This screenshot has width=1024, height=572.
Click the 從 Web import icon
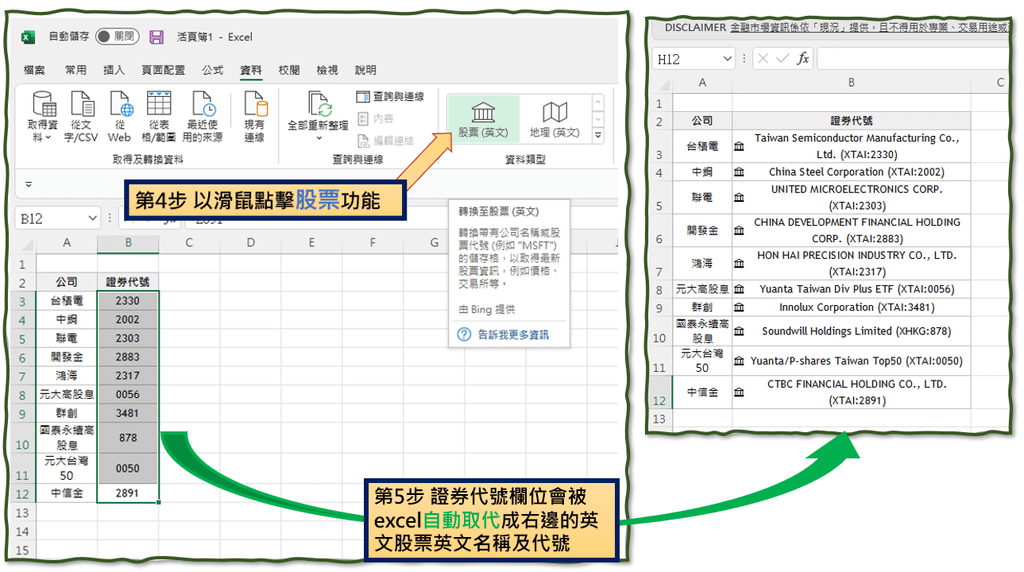120,117
